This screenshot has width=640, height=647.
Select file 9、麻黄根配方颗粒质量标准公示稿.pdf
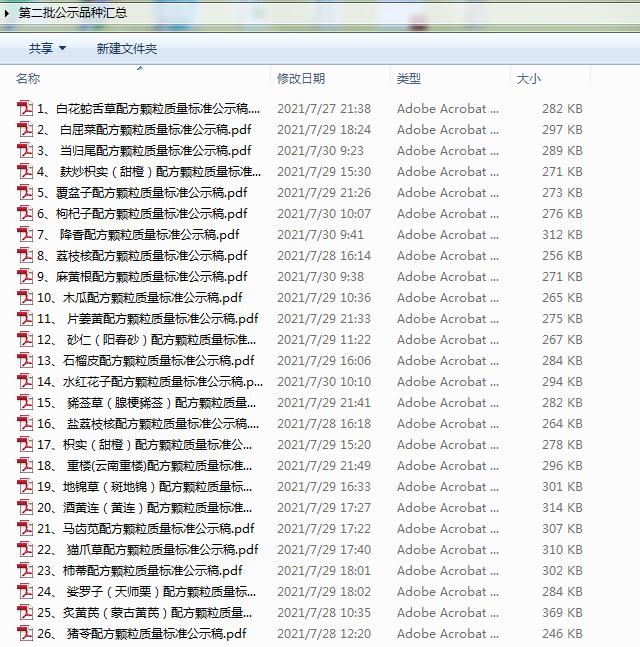click(x=142, y=276)
